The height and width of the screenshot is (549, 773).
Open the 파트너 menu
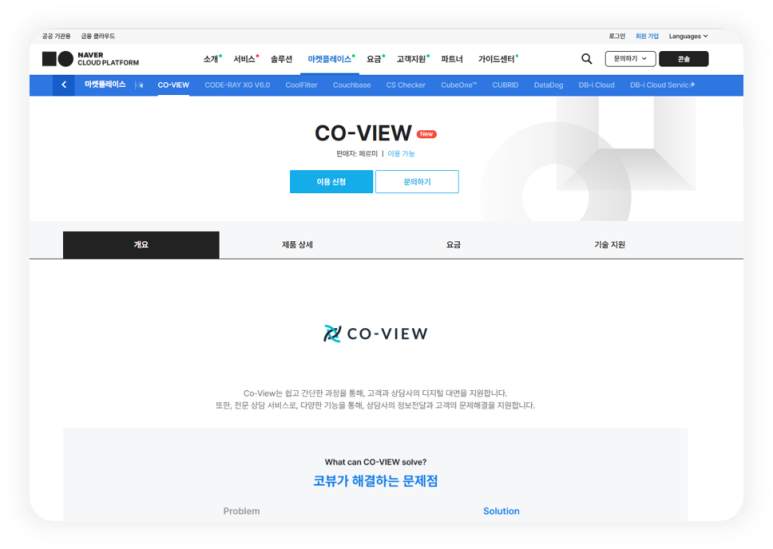(452, 59)
